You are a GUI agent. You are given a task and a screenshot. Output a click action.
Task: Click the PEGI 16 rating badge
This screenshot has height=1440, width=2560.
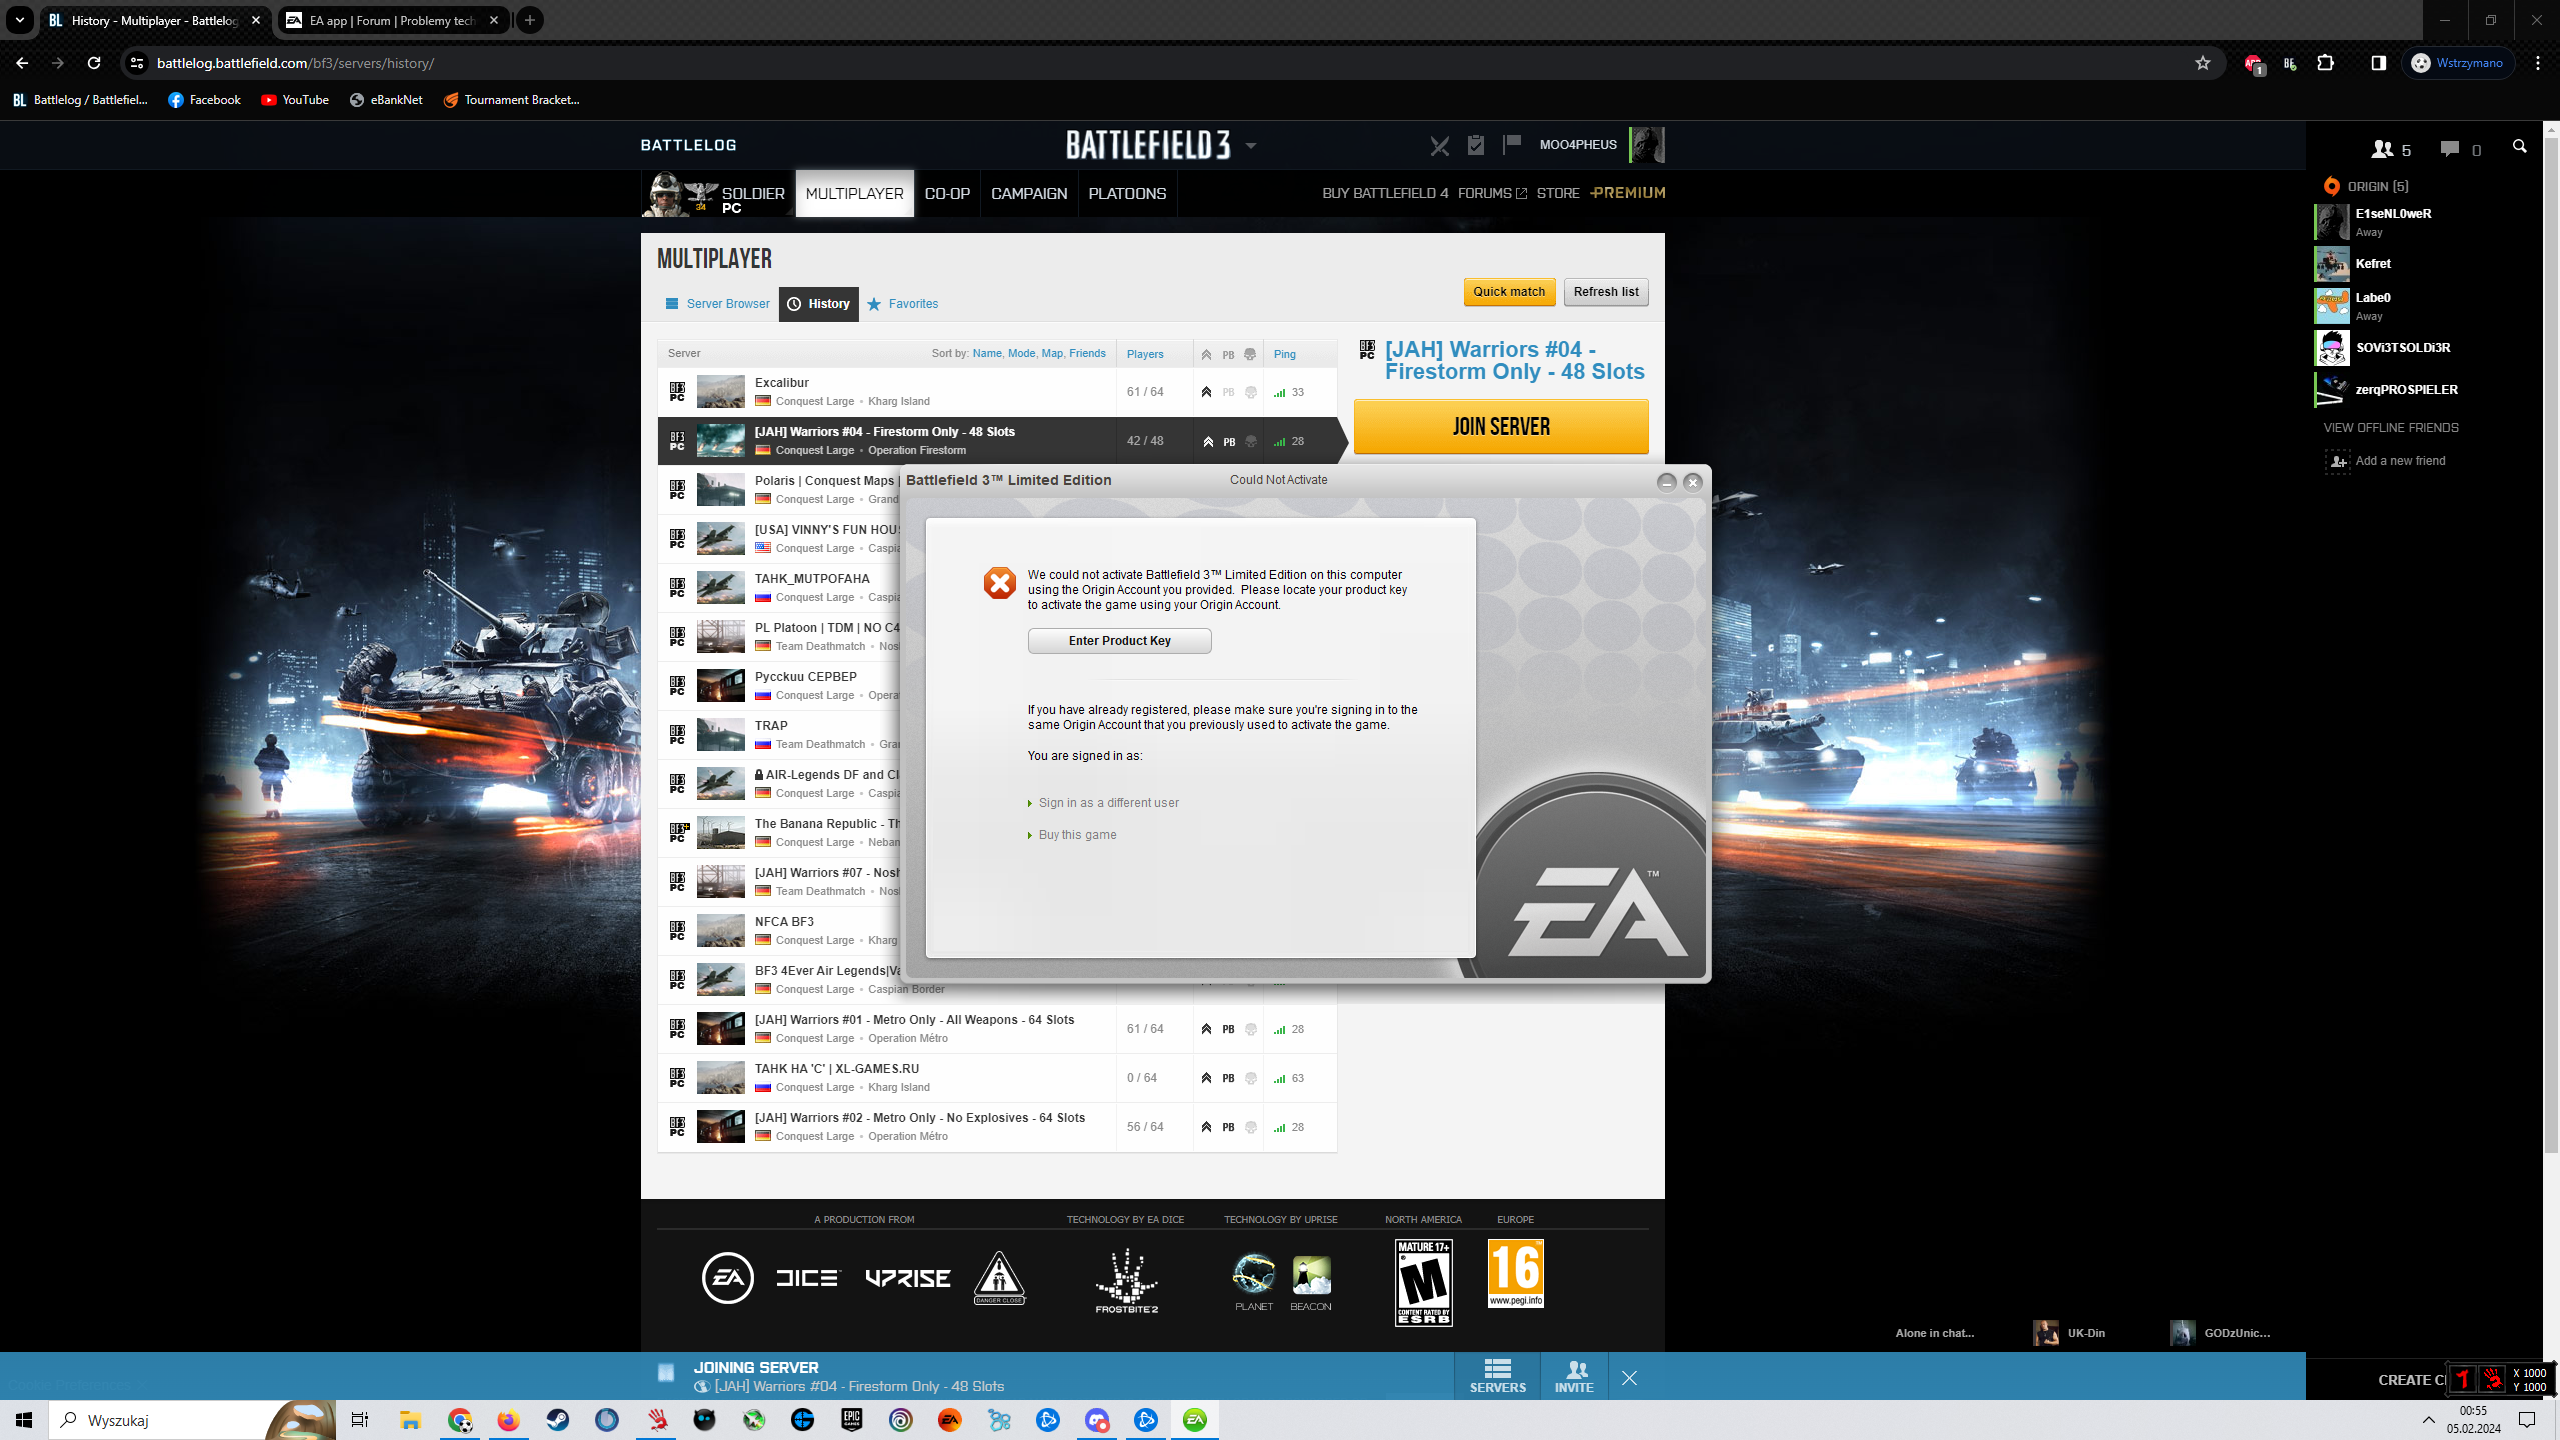(1516, 1273)
